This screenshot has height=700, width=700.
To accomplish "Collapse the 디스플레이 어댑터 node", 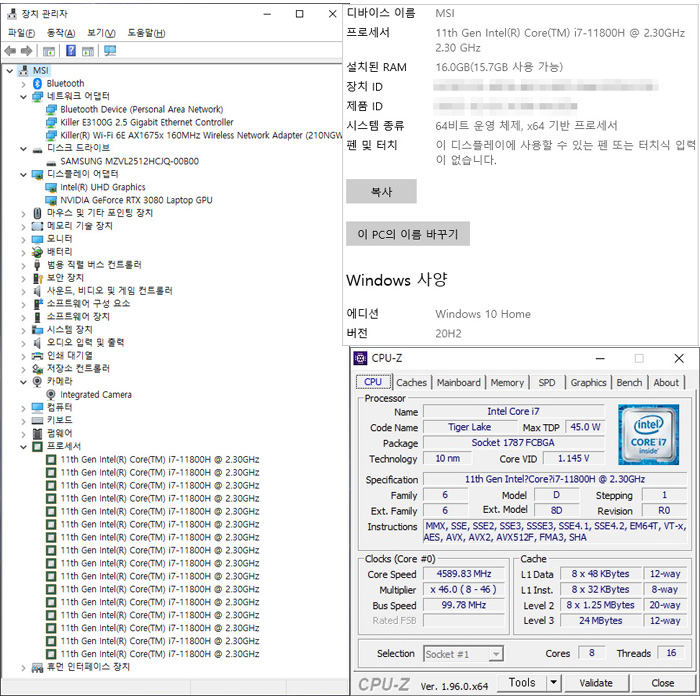I will pyautogui.click(x=24, y=175).
